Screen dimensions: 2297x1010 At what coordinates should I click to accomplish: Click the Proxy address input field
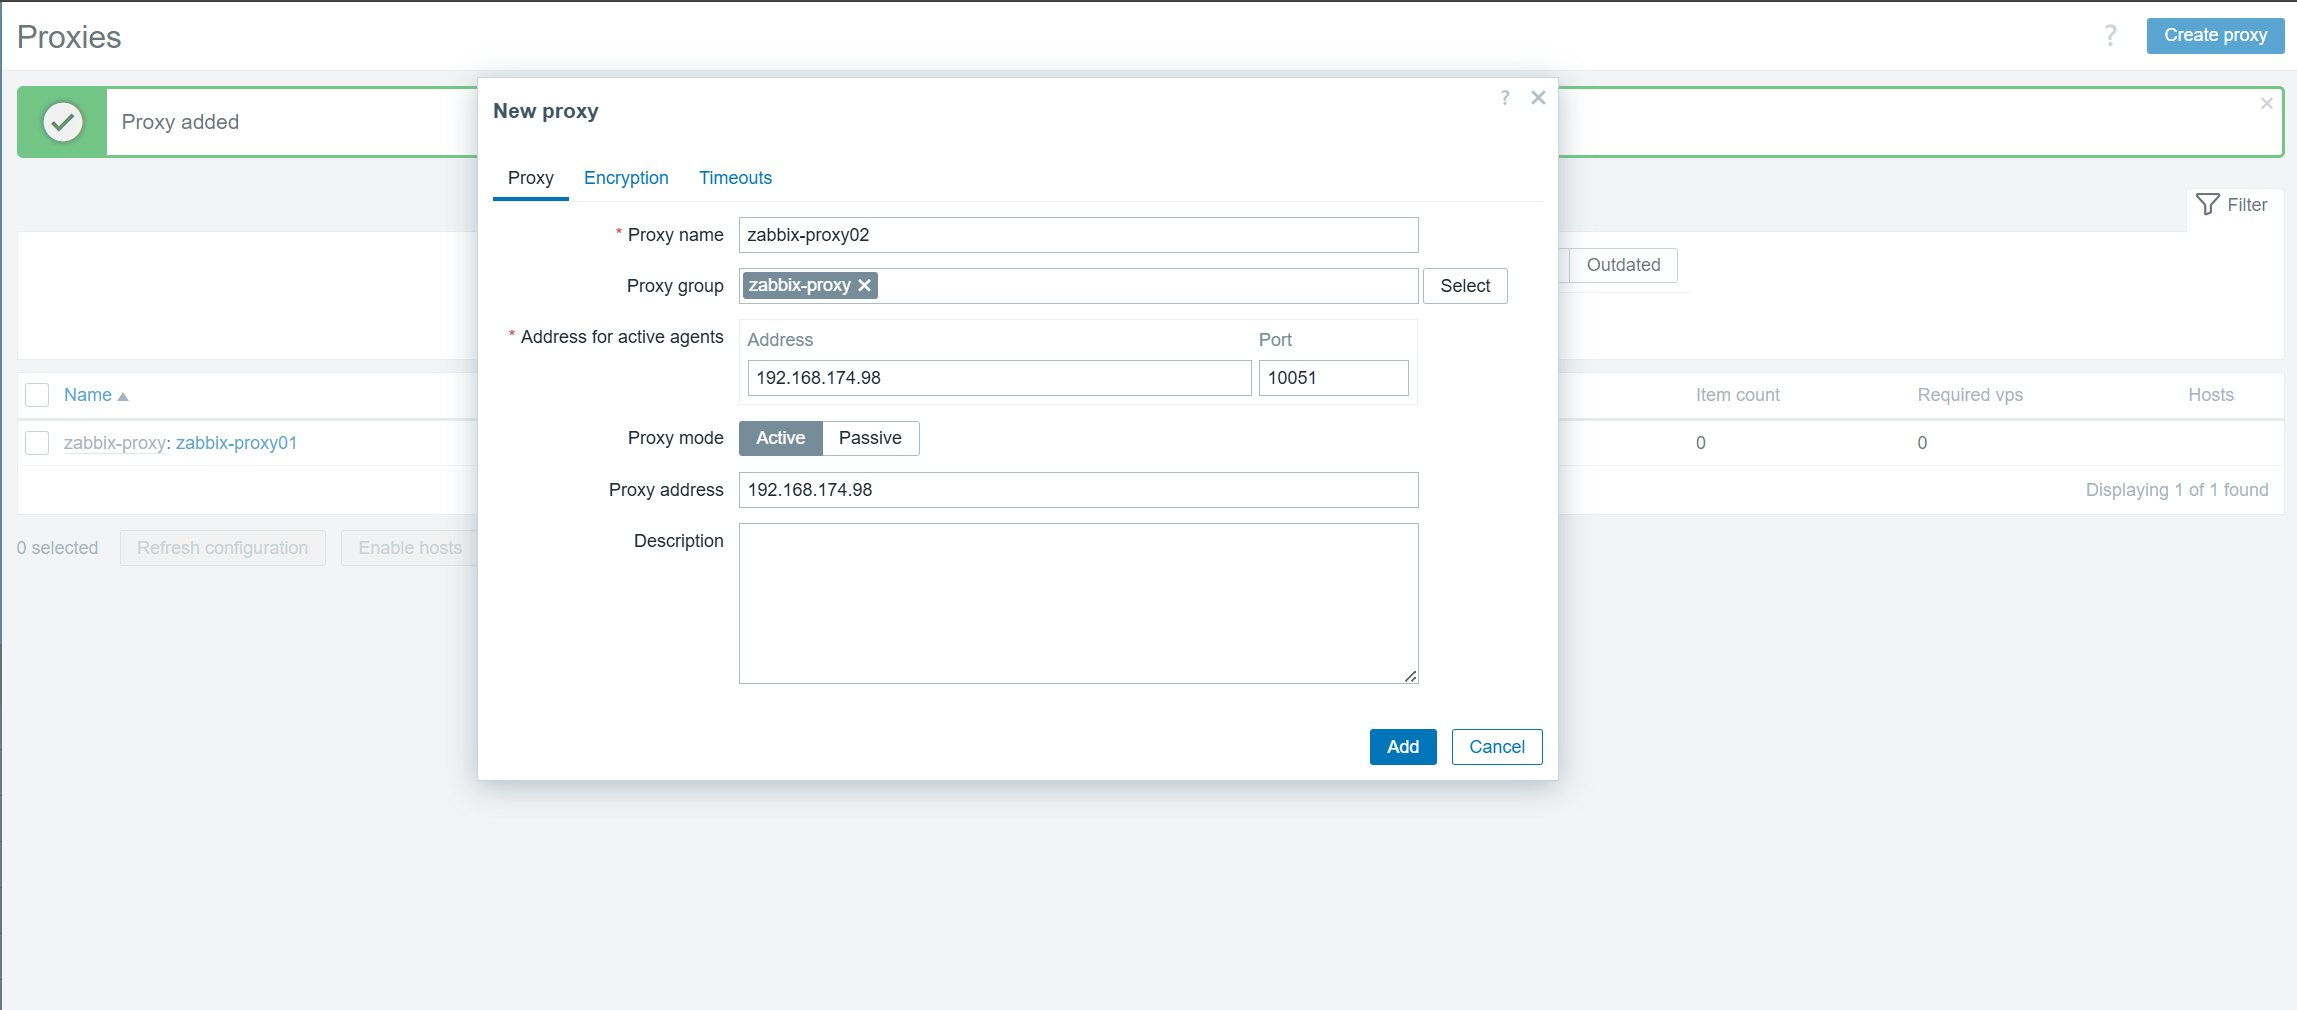tap(1078, 490)
